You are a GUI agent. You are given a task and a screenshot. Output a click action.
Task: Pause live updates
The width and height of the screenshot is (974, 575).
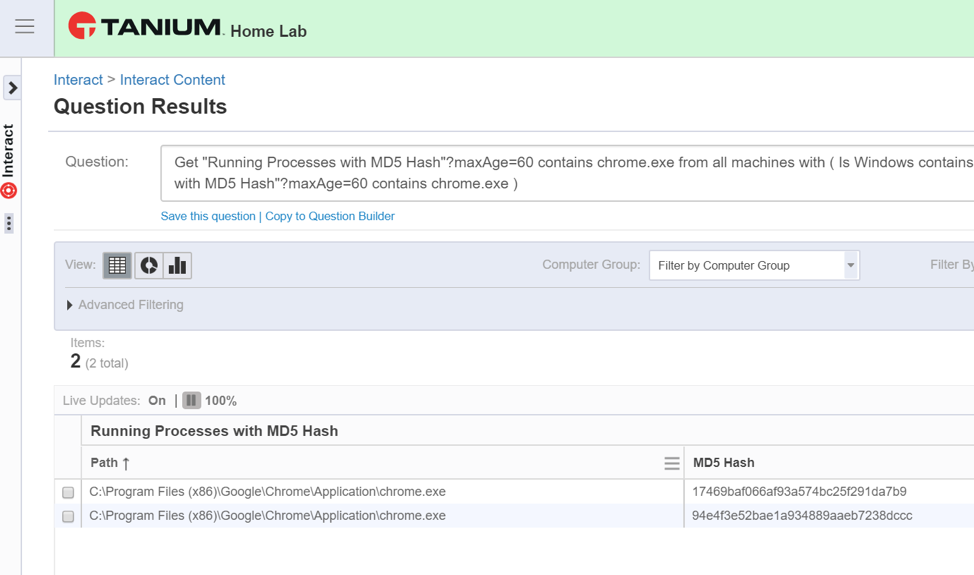coord(191,400)
